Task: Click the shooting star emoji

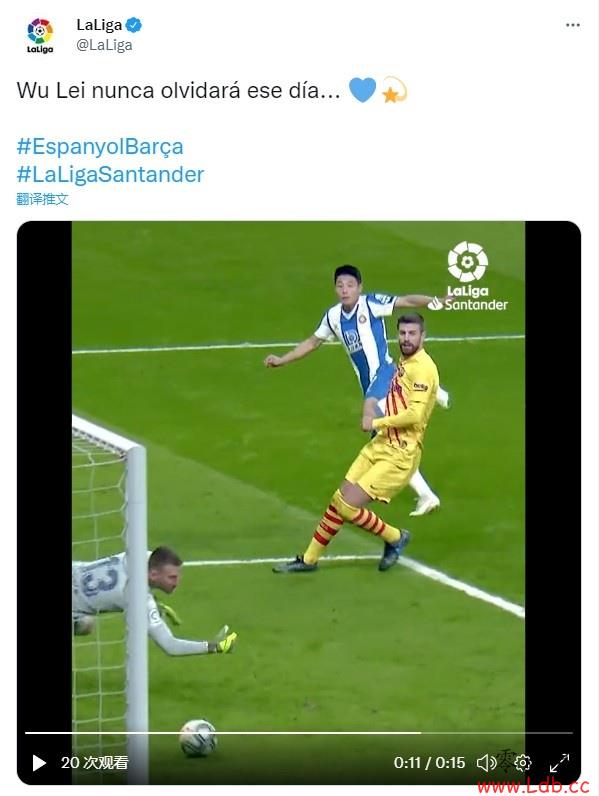Action: 394,90
